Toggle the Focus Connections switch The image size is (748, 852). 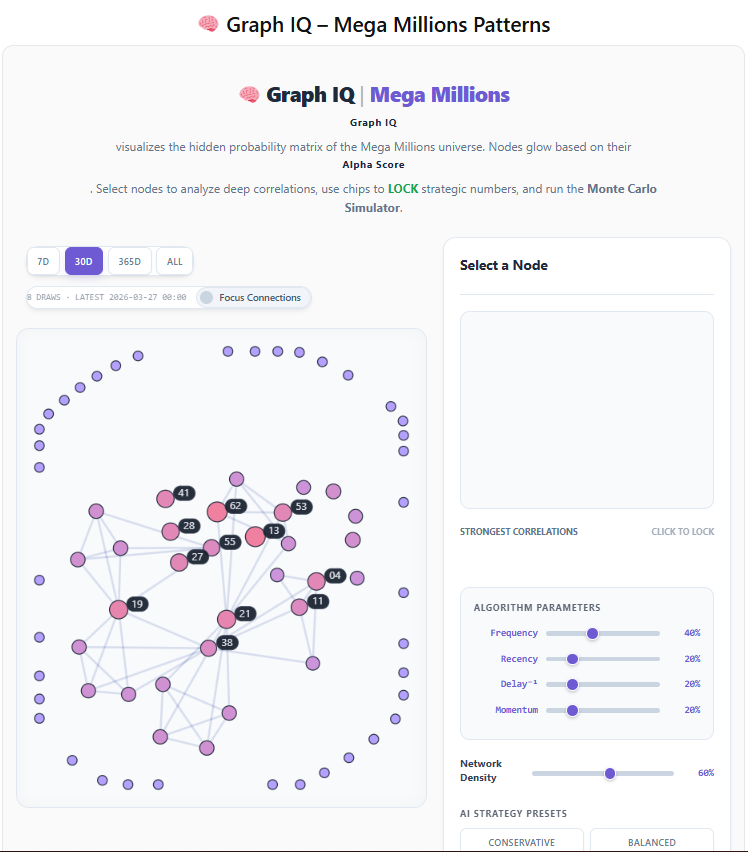tap(207, 297)
